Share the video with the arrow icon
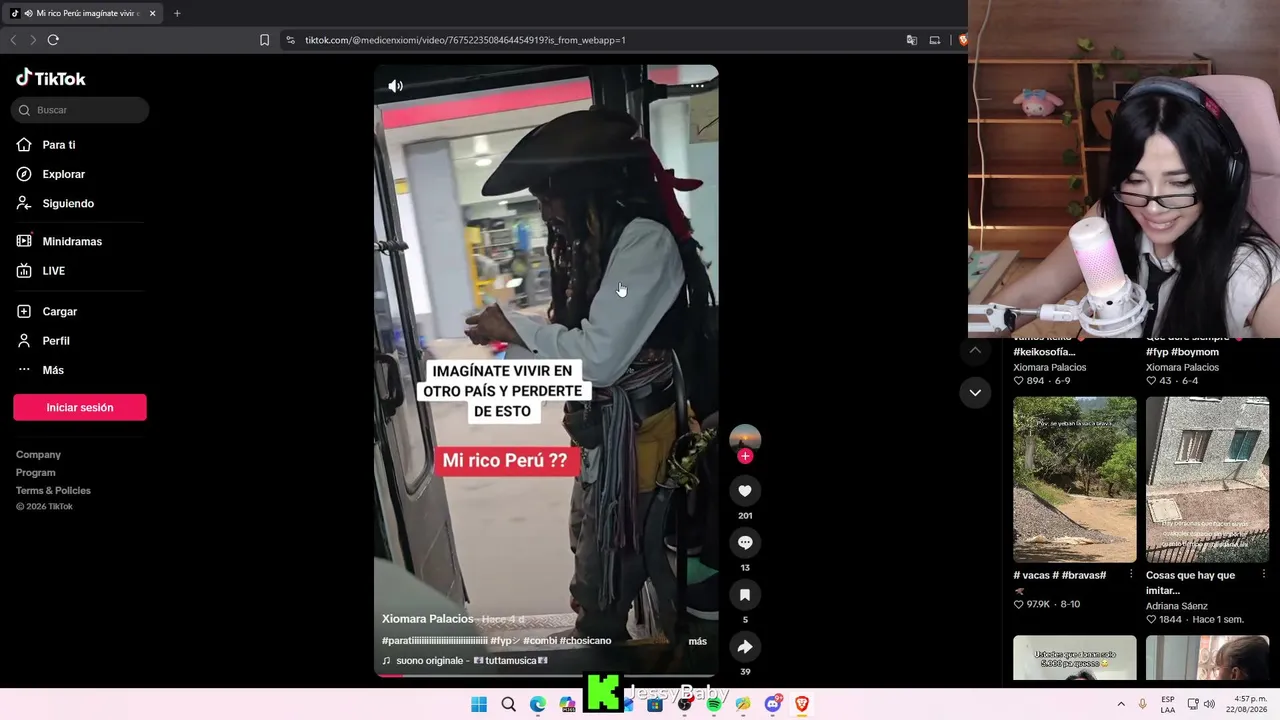 745,647
